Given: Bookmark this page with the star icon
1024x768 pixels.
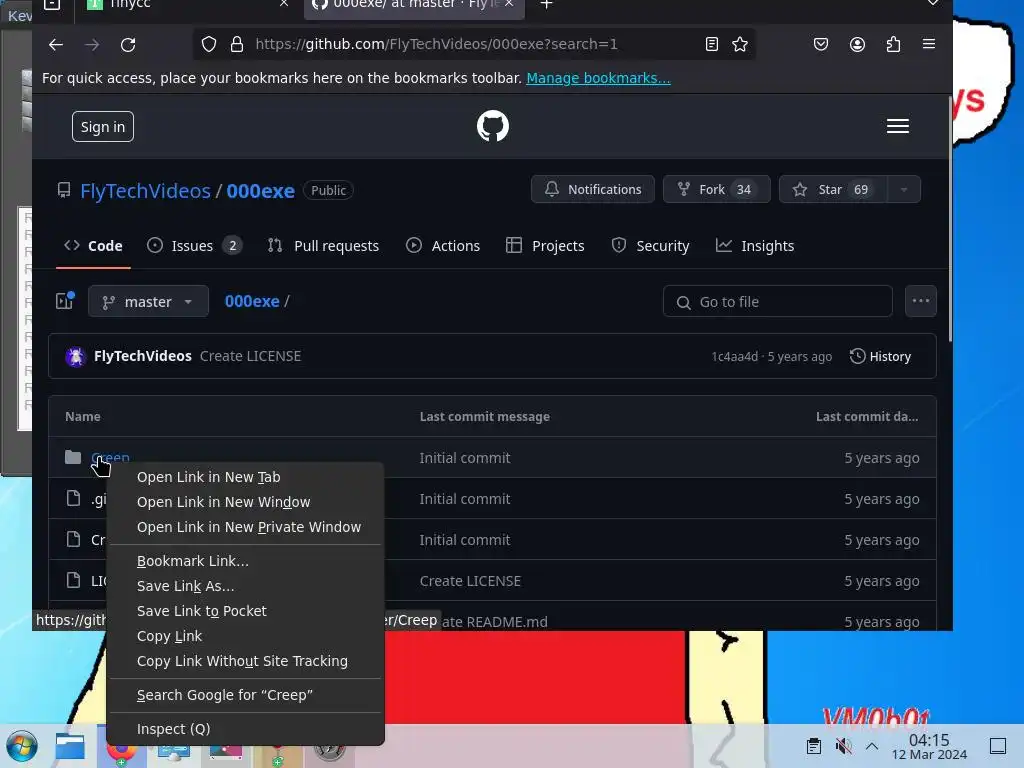Looking at the screenshot, I should [740, 44].
